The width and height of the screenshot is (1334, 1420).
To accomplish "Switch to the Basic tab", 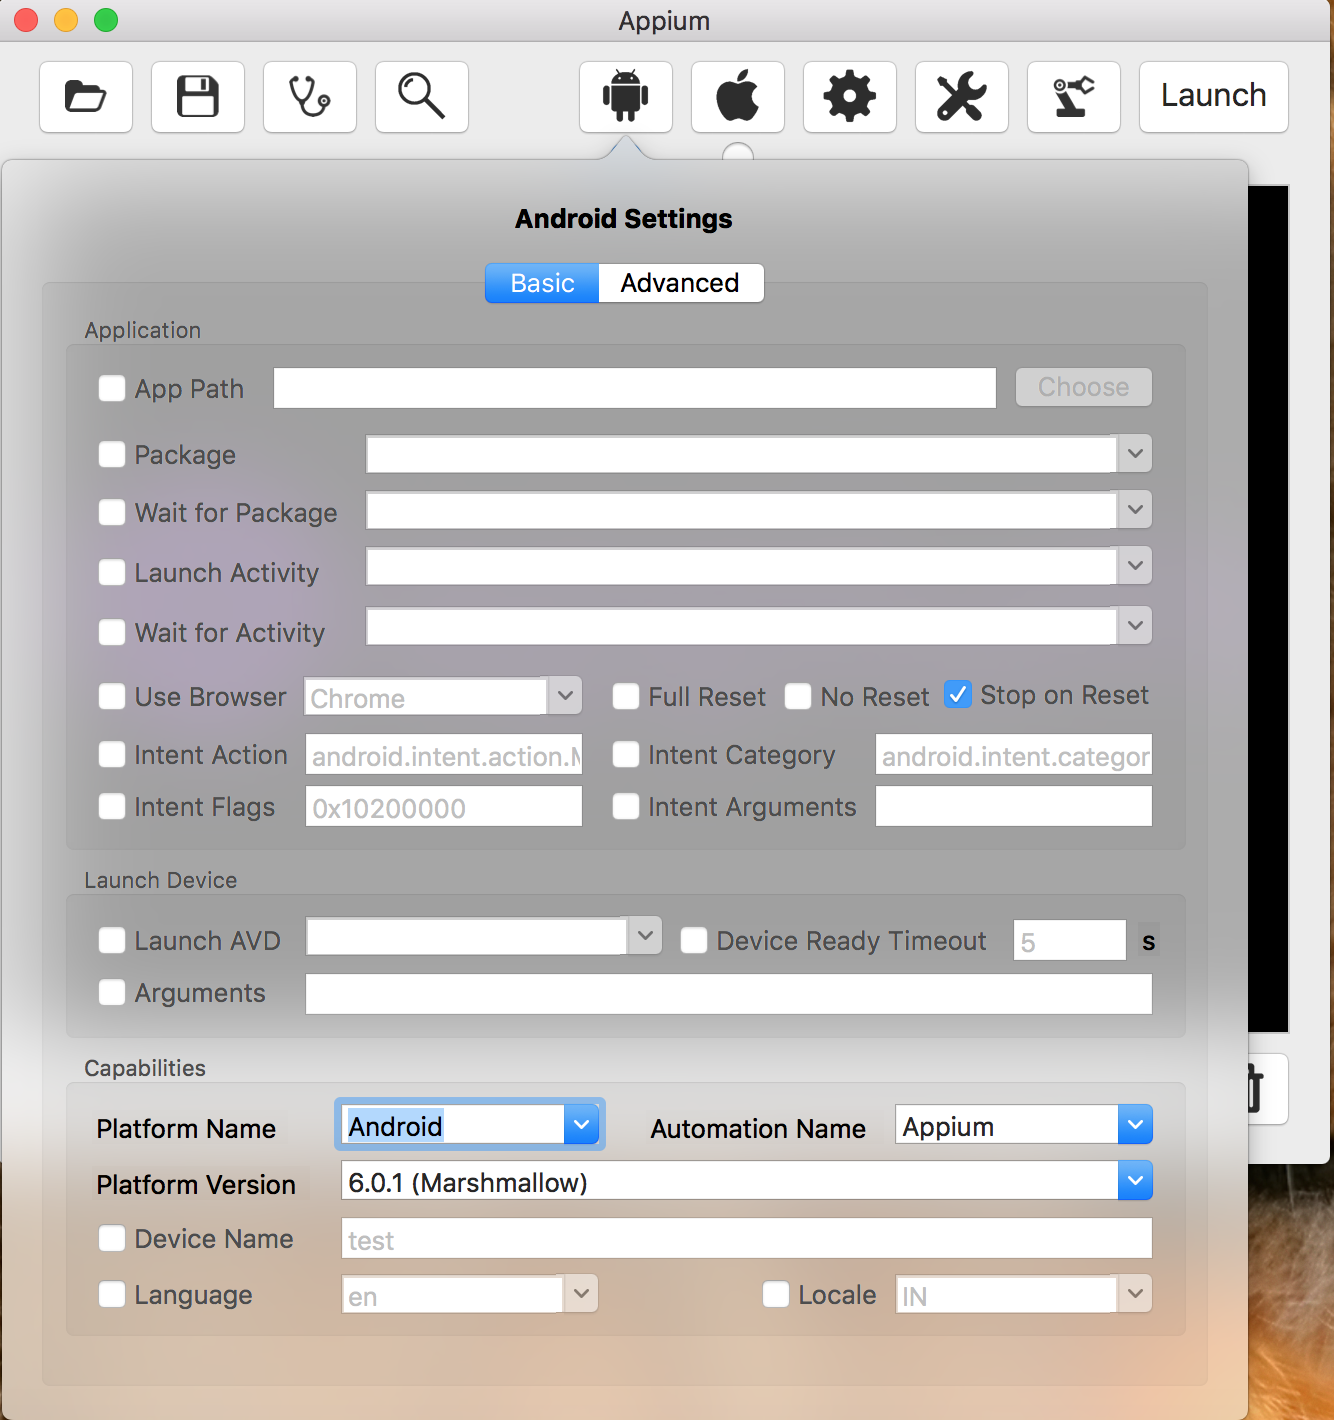I will (542, 283).
